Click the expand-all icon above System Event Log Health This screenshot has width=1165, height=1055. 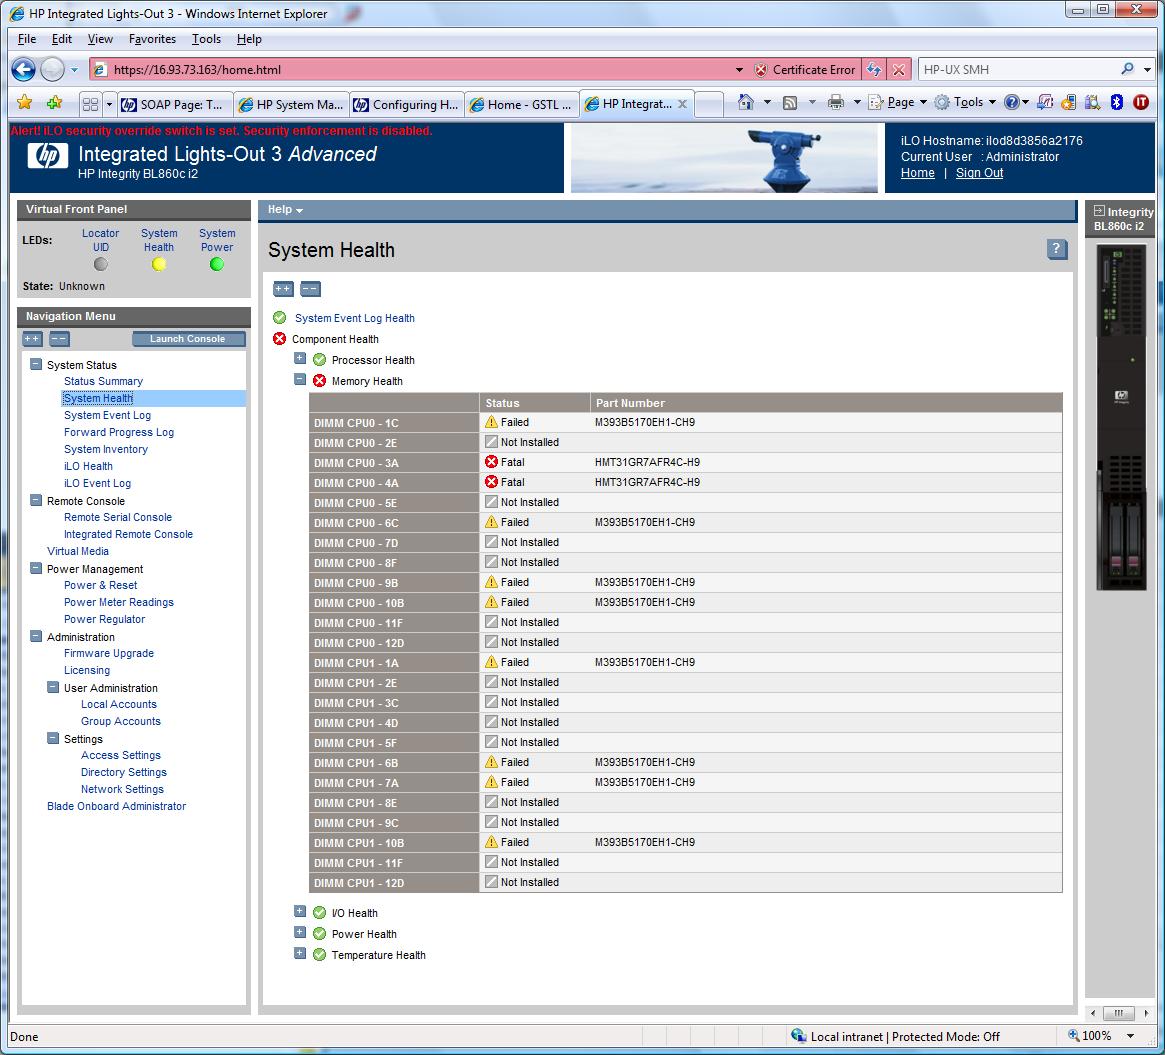click(x=283, y=289)
